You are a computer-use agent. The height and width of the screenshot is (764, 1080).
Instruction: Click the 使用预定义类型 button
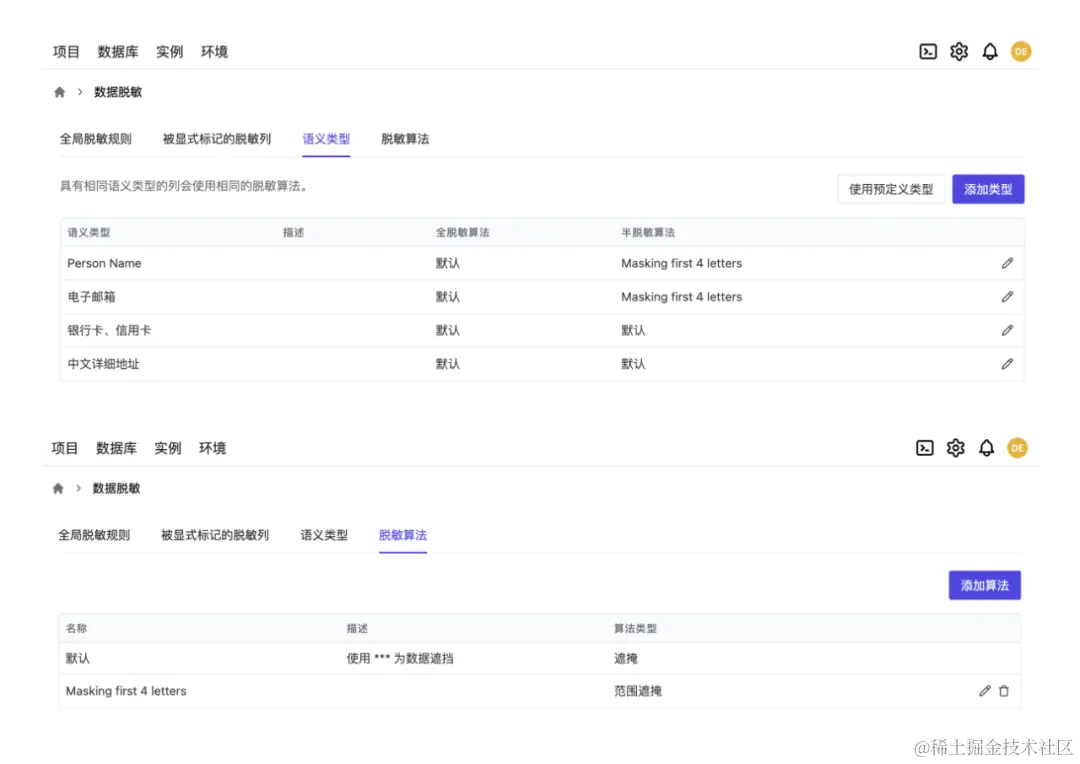click(890, 189)
